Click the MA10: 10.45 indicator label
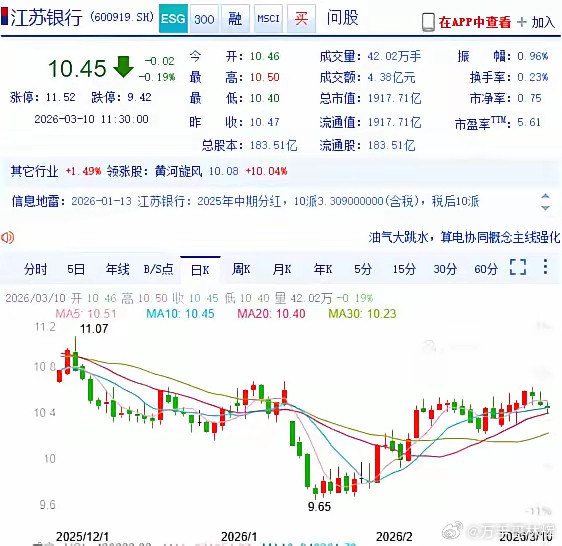Screen dimensions: 562x546 point(180,314)
